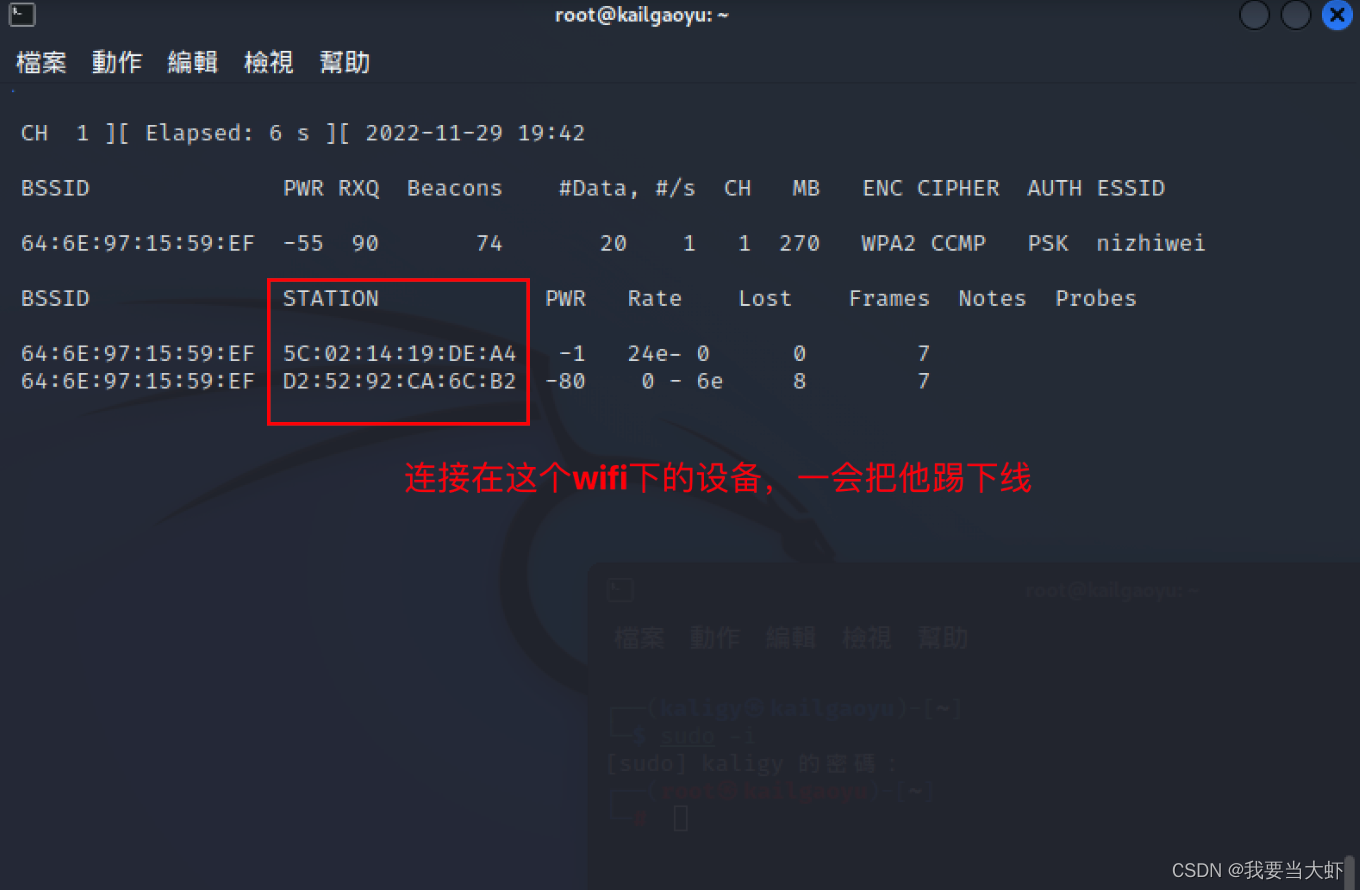Screen dimensions: 1360x890
Task: Click the terminal icon in title bar
Action: click(22, 15)
